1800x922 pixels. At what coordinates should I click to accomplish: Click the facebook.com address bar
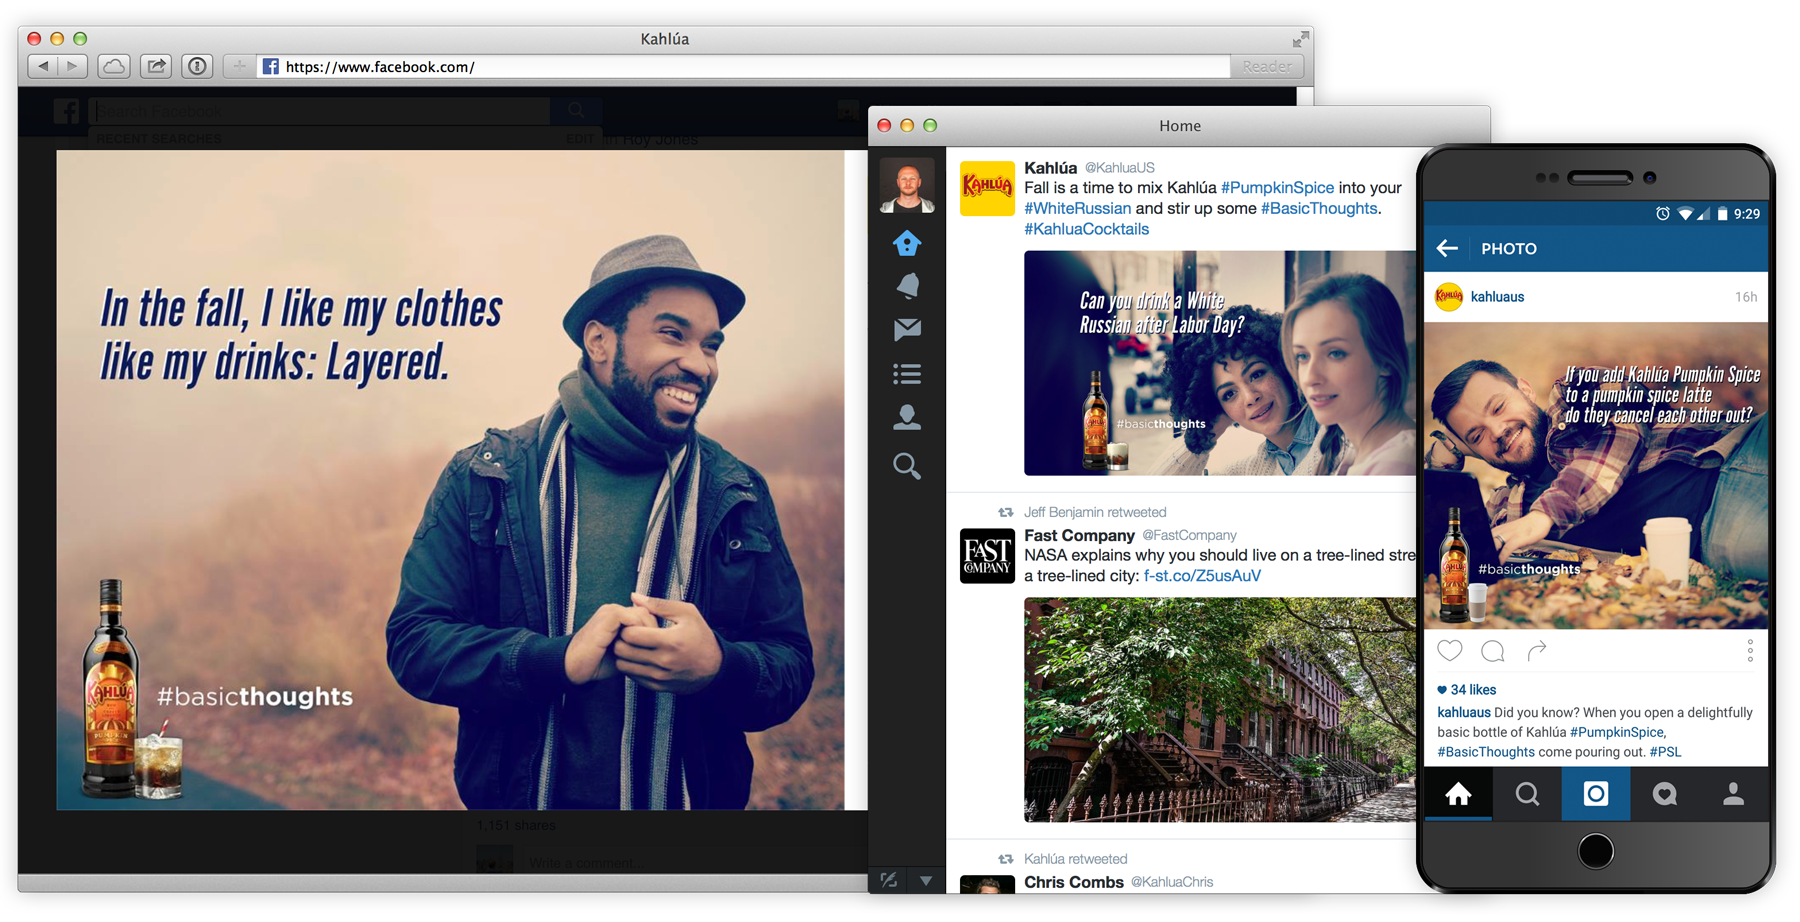[743, 67]
